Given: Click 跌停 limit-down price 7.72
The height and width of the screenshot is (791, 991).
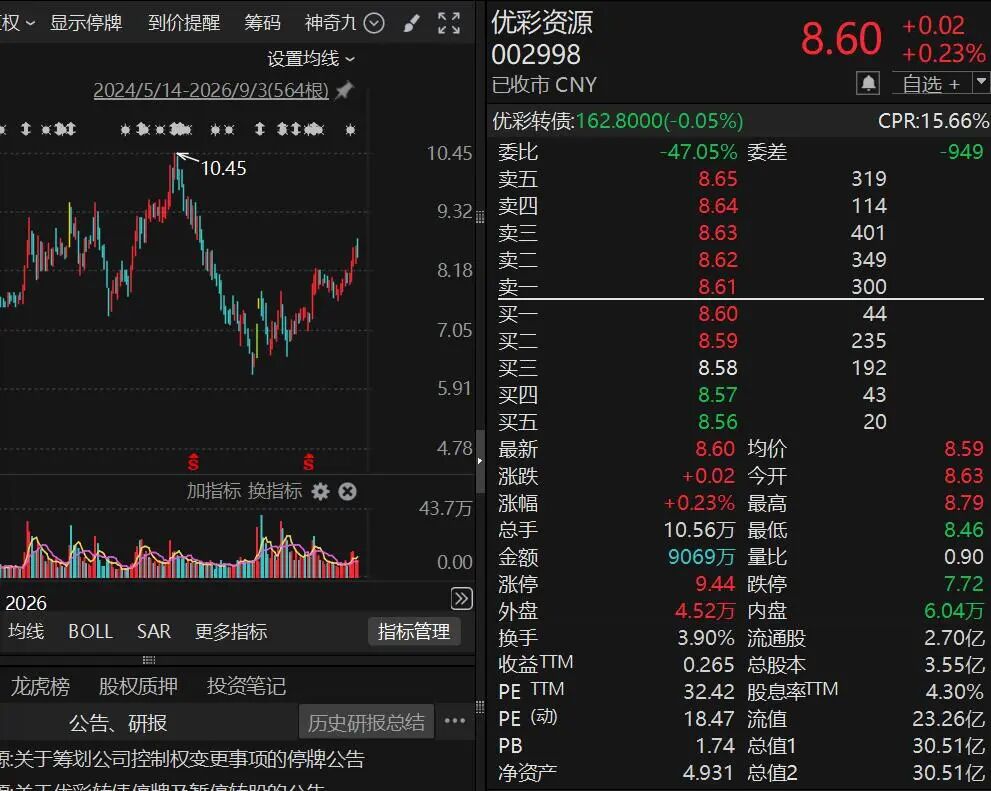Looking at the screenshot, I should pos(964,584).
